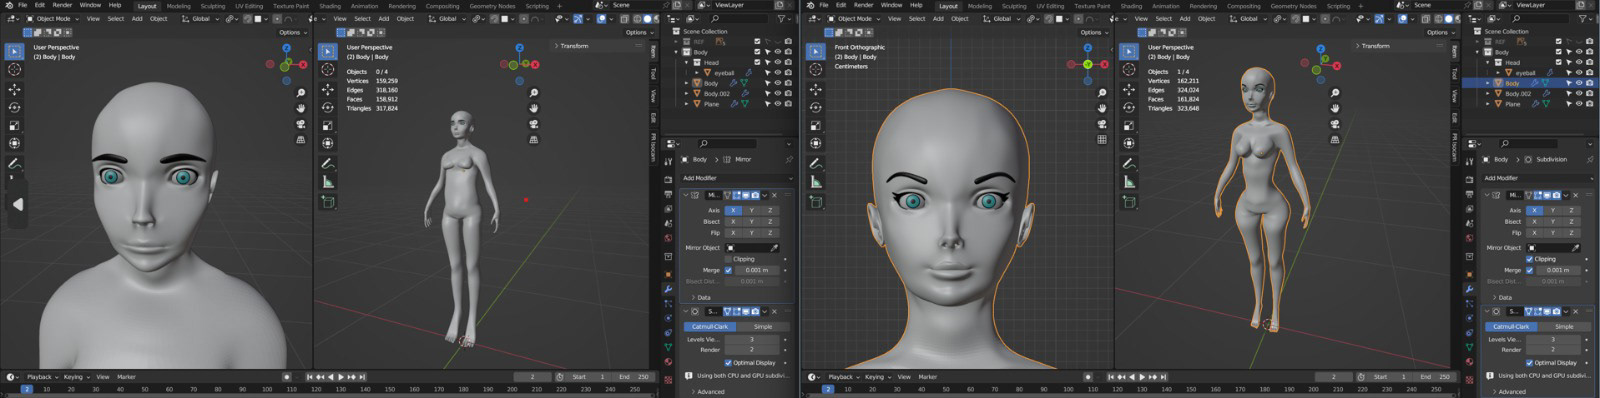The height and width of the screenshot is (398, 1600).
Task: Expand Data section in right window's Mirror modifier
Action: pos(1503,297)
